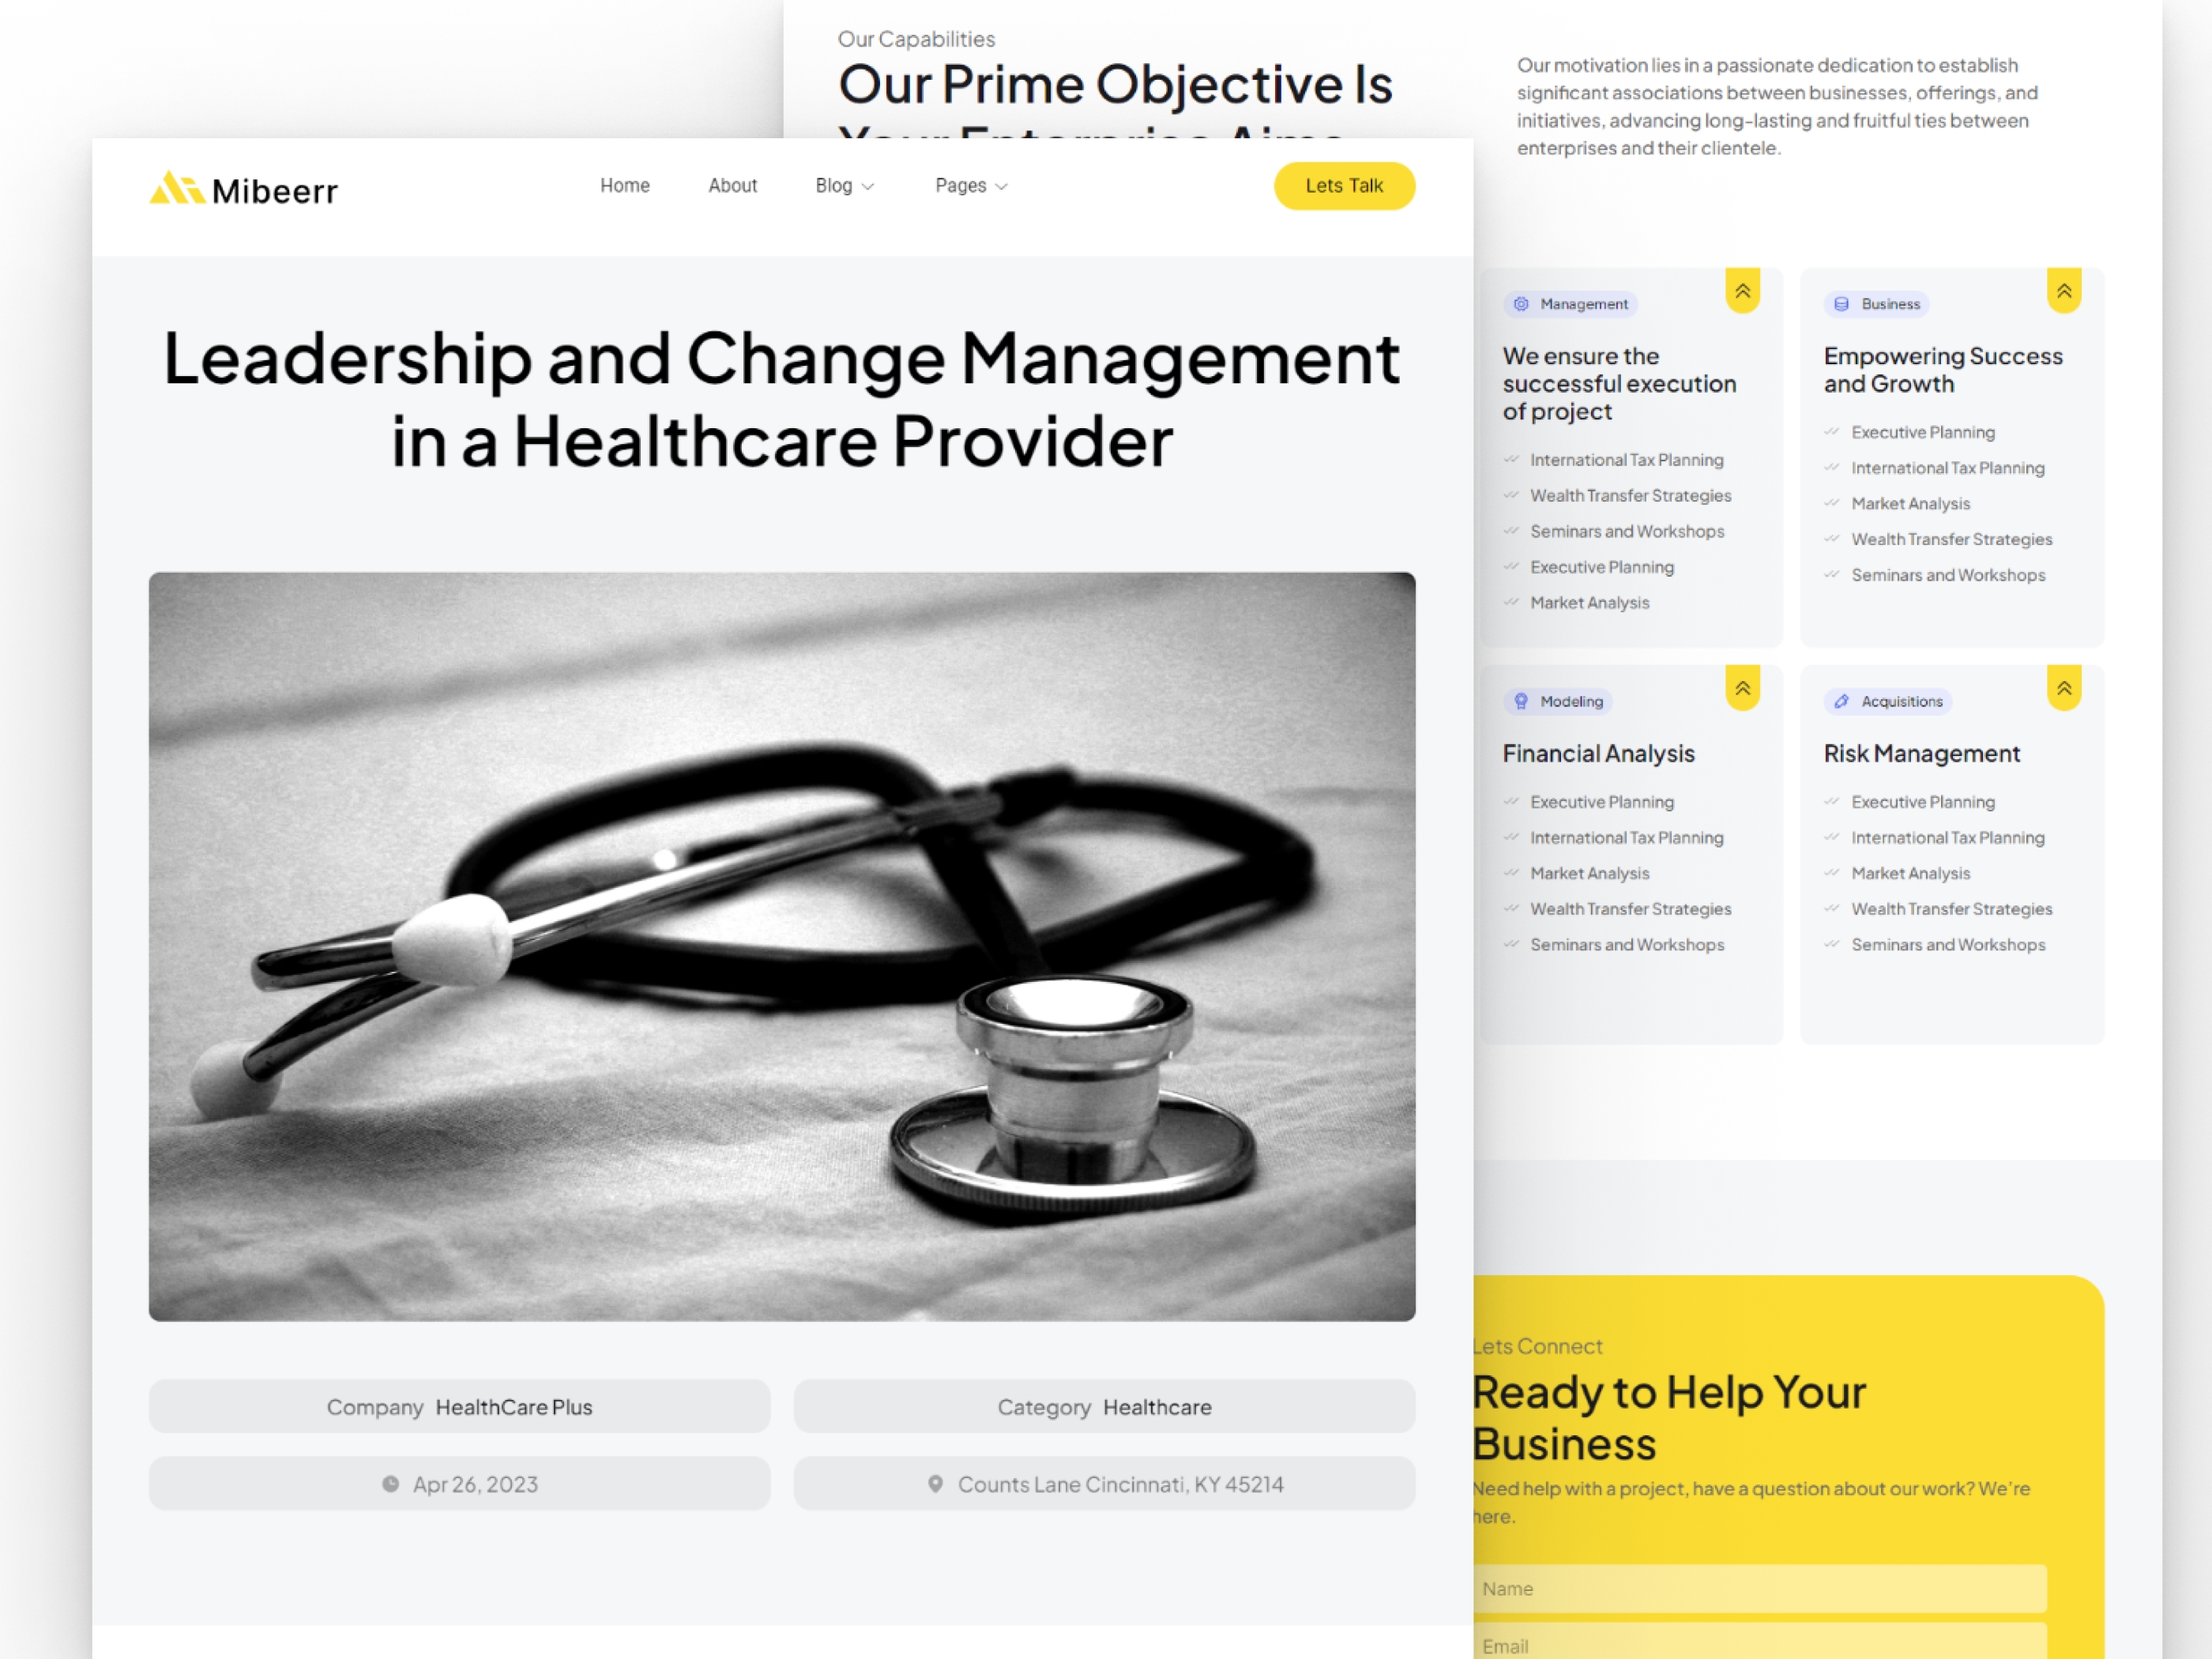This screenshot has width=2212, height=1659.
Task: Click the yellow arrow icon on Management card
Action: tap(1742, 286)
